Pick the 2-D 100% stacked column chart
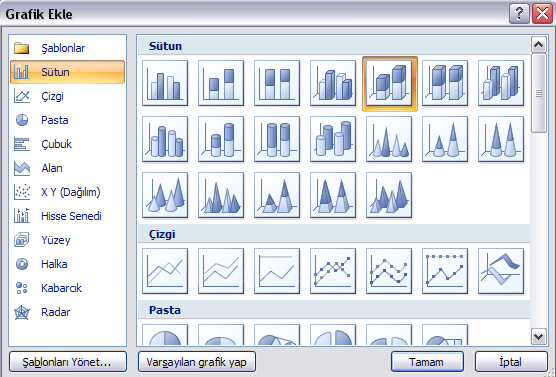556x377 pixels. (277, 83)
